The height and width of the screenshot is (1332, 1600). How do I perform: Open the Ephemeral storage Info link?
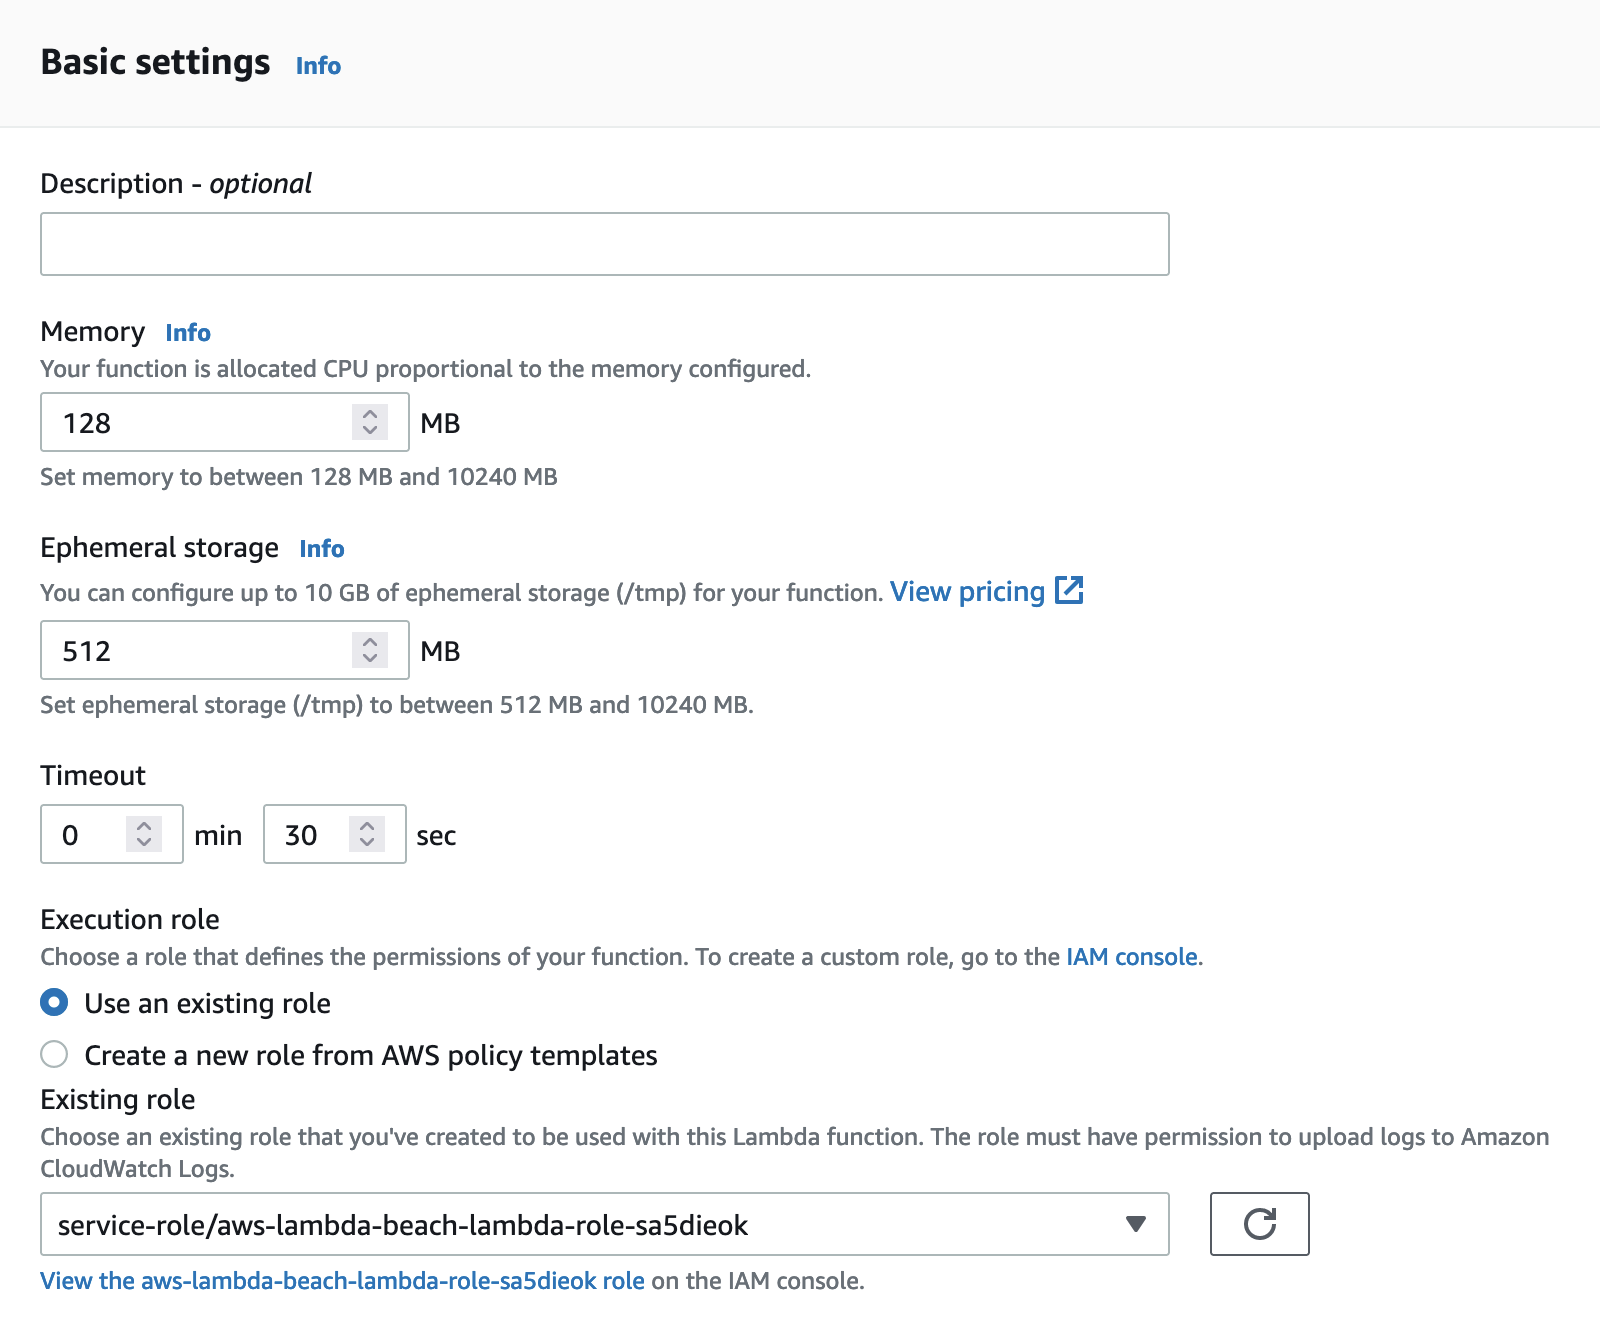coord(322,549)
